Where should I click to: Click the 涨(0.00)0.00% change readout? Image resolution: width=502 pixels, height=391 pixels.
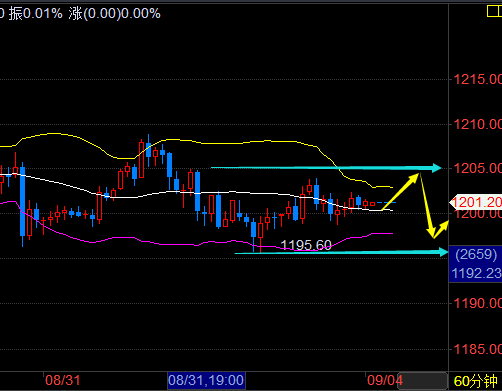115,14
